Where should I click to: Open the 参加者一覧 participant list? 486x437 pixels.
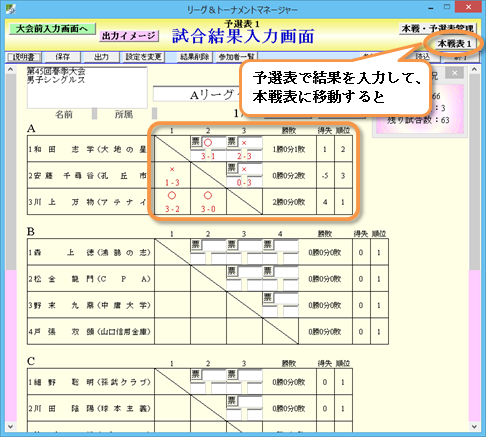(x=236, y=57)
